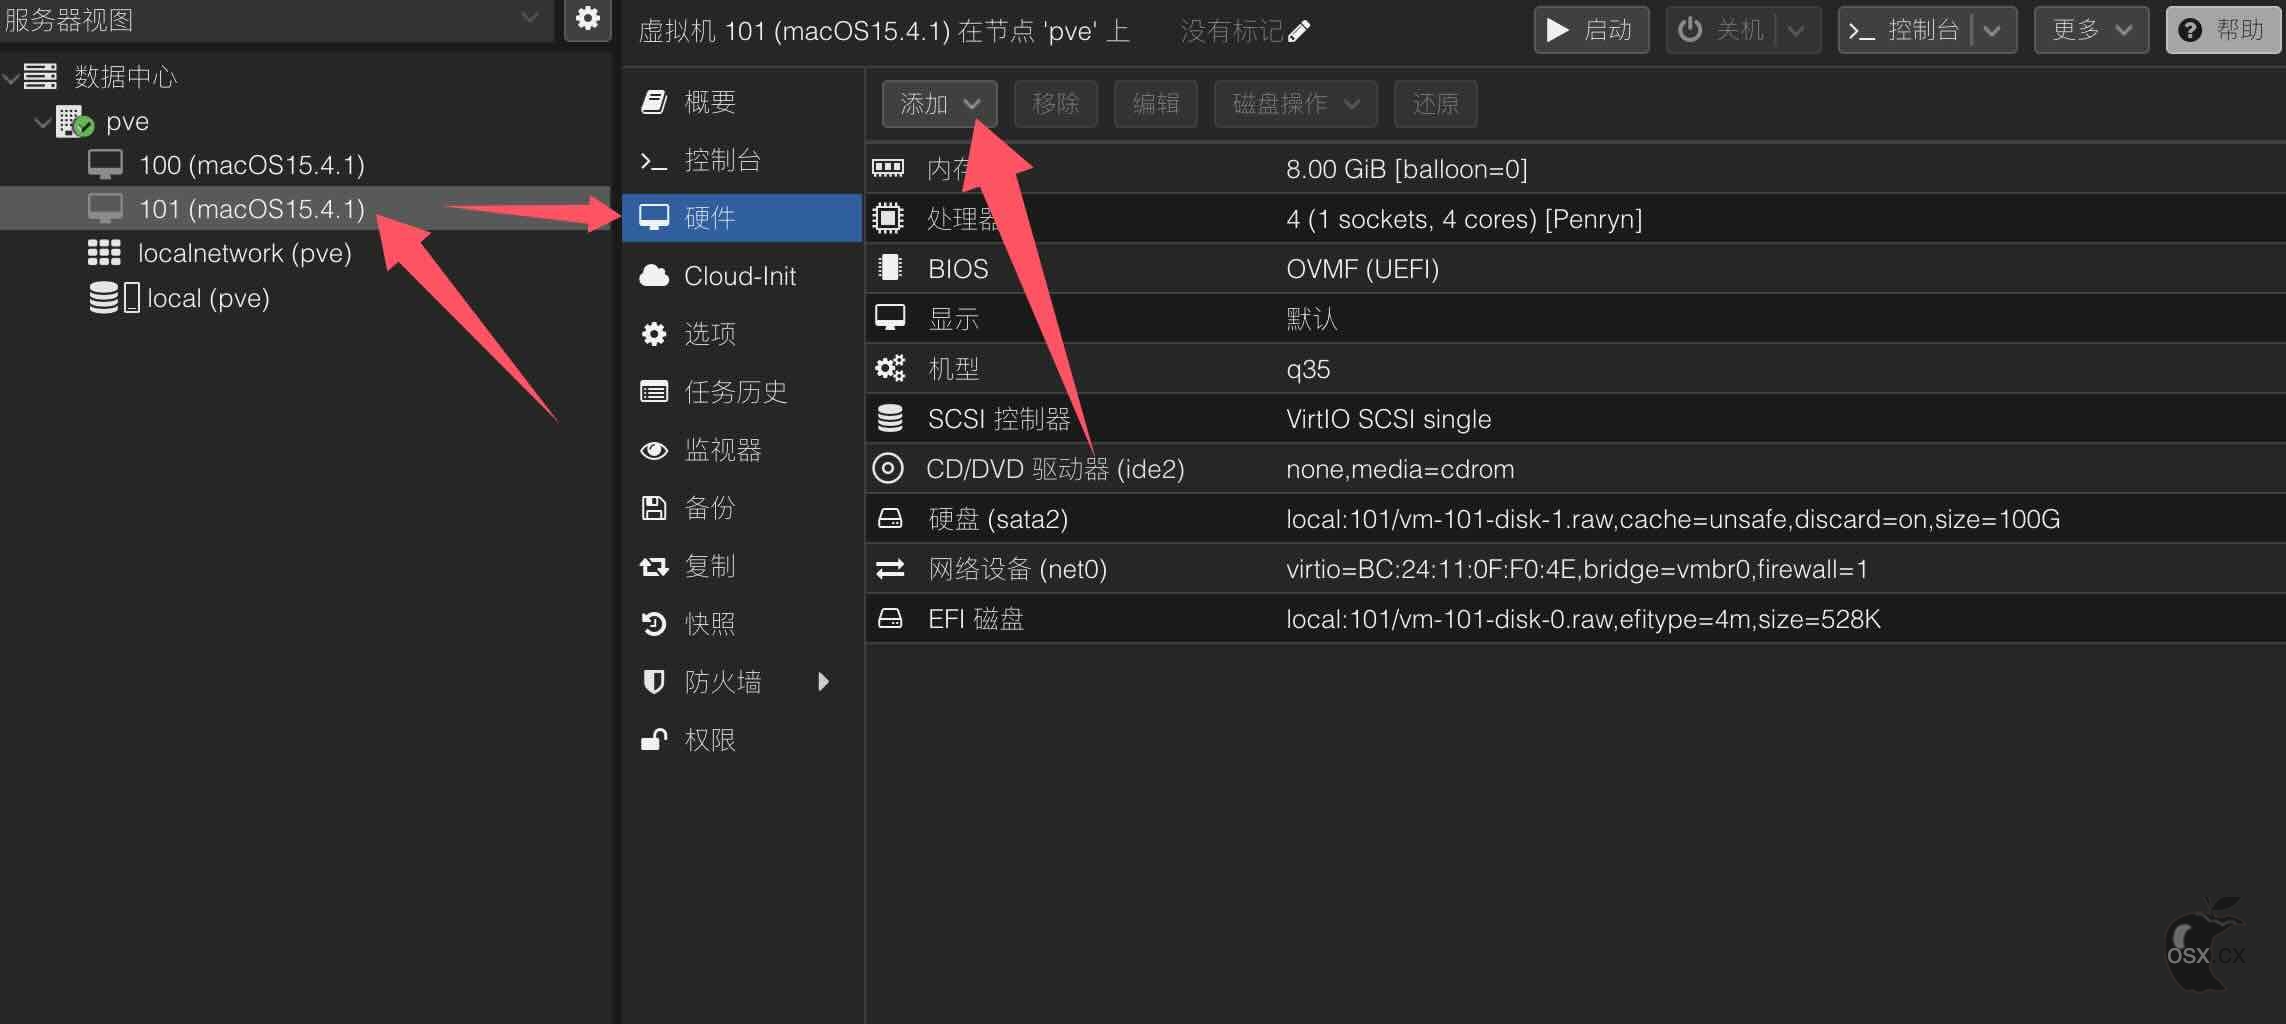This screenshot has height=1024, width=2286.
Task: Open the 帮助 help button
Action: click(2225, 30)
